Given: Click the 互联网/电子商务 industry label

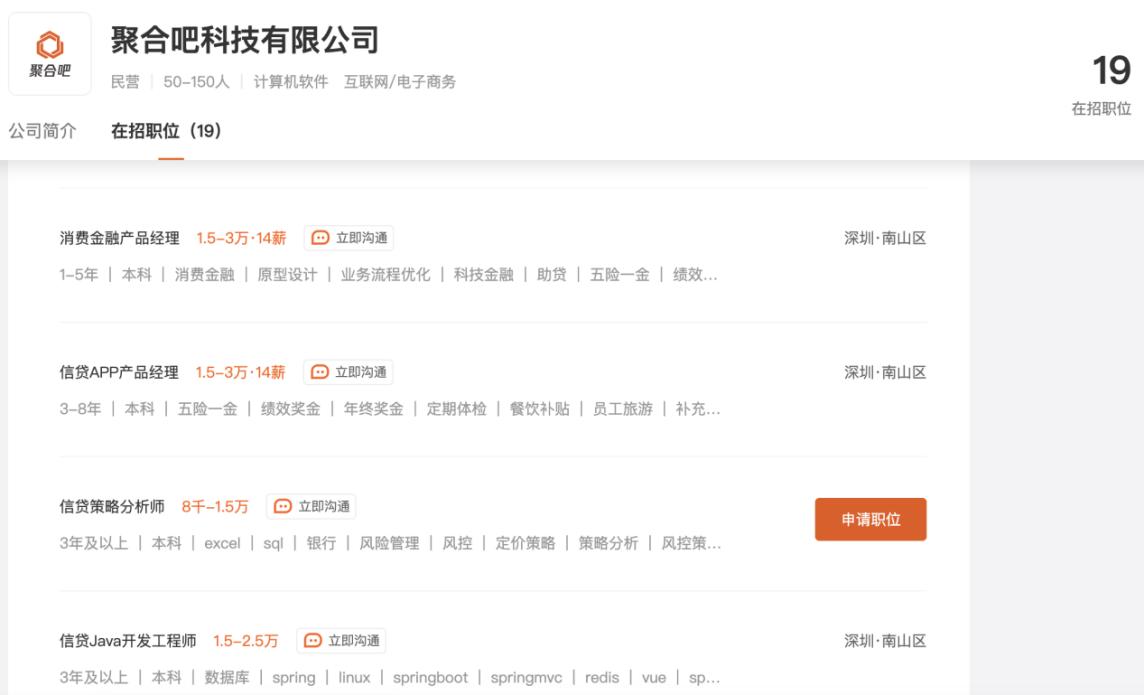Looking at the screenshot, I should pyautogui.click(x=400, y=82).
